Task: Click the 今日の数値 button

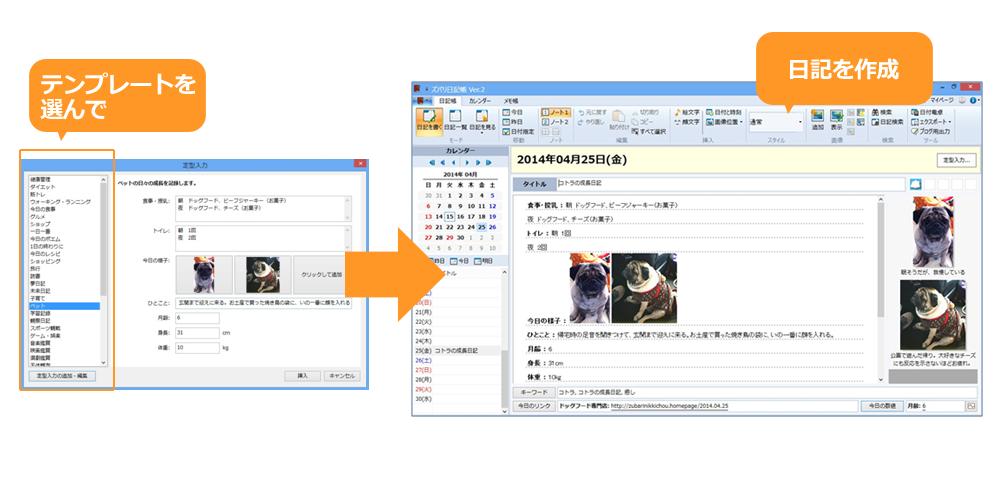Action: 882,406
